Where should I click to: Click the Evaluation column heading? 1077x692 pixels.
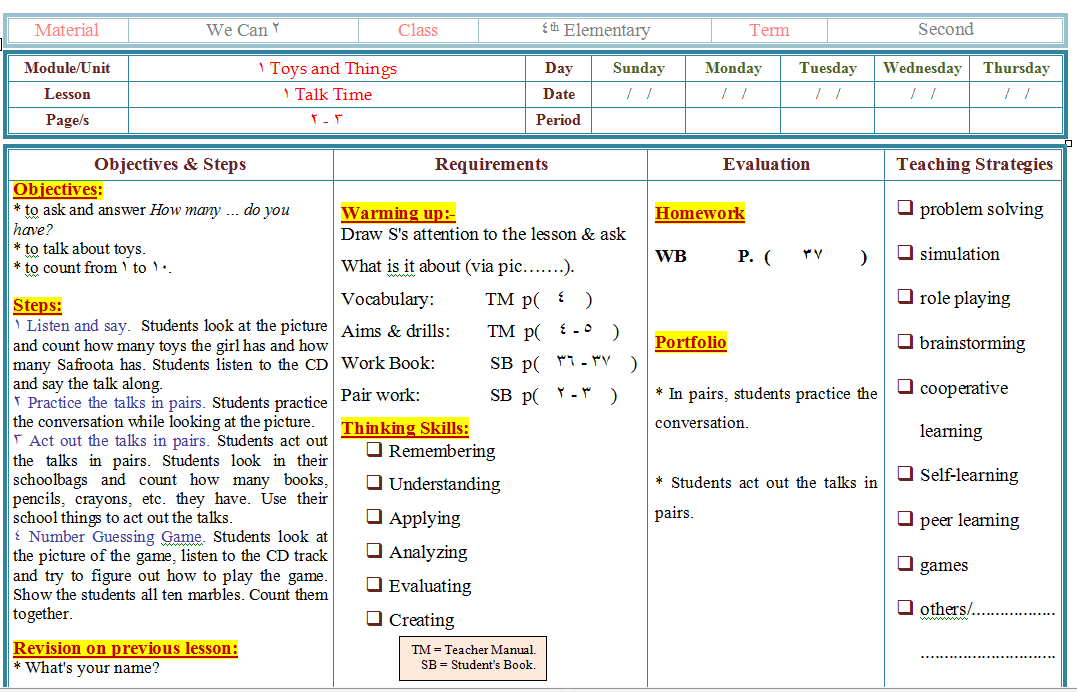766,164
